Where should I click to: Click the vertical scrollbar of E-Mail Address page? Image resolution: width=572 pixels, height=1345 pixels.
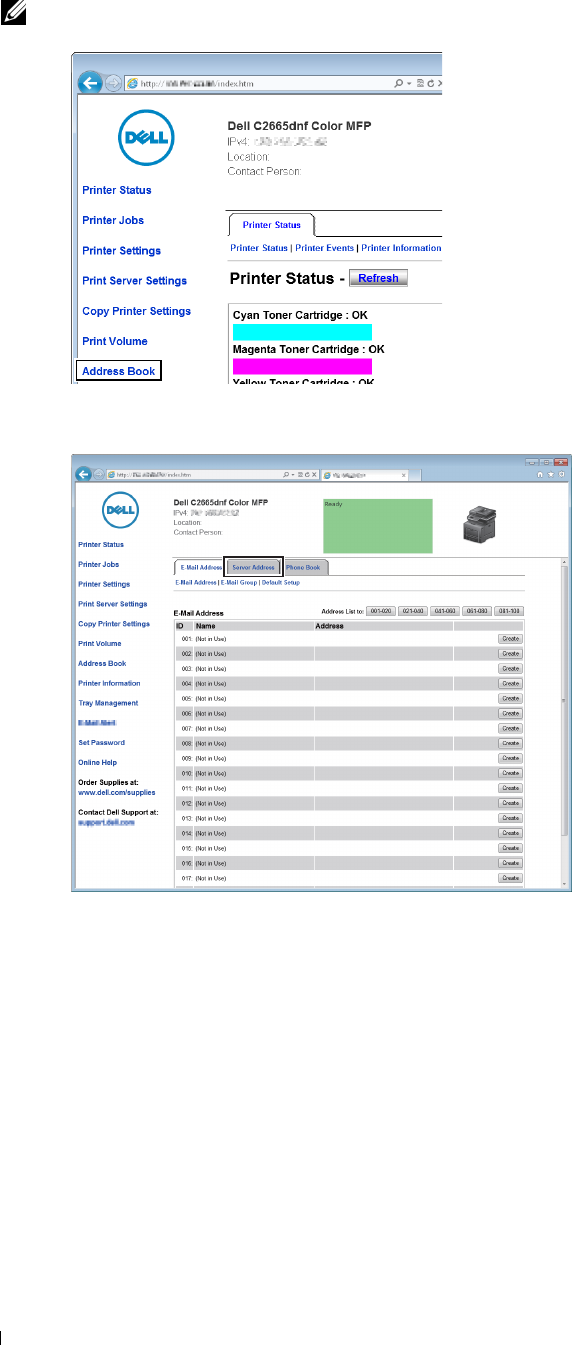pos(565,725)
